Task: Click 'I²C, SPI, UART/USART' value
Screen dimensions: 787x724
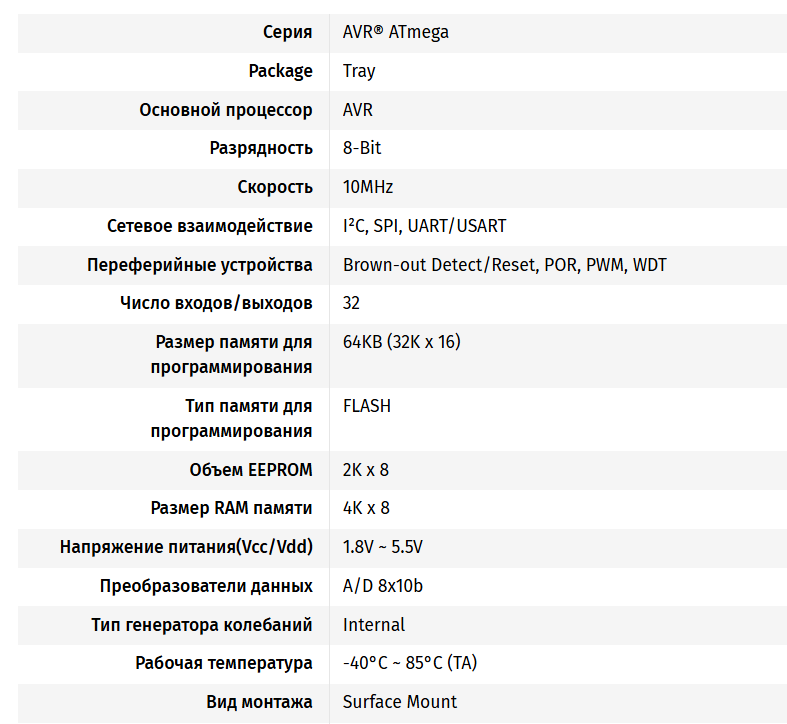Action: click(425, 226)
